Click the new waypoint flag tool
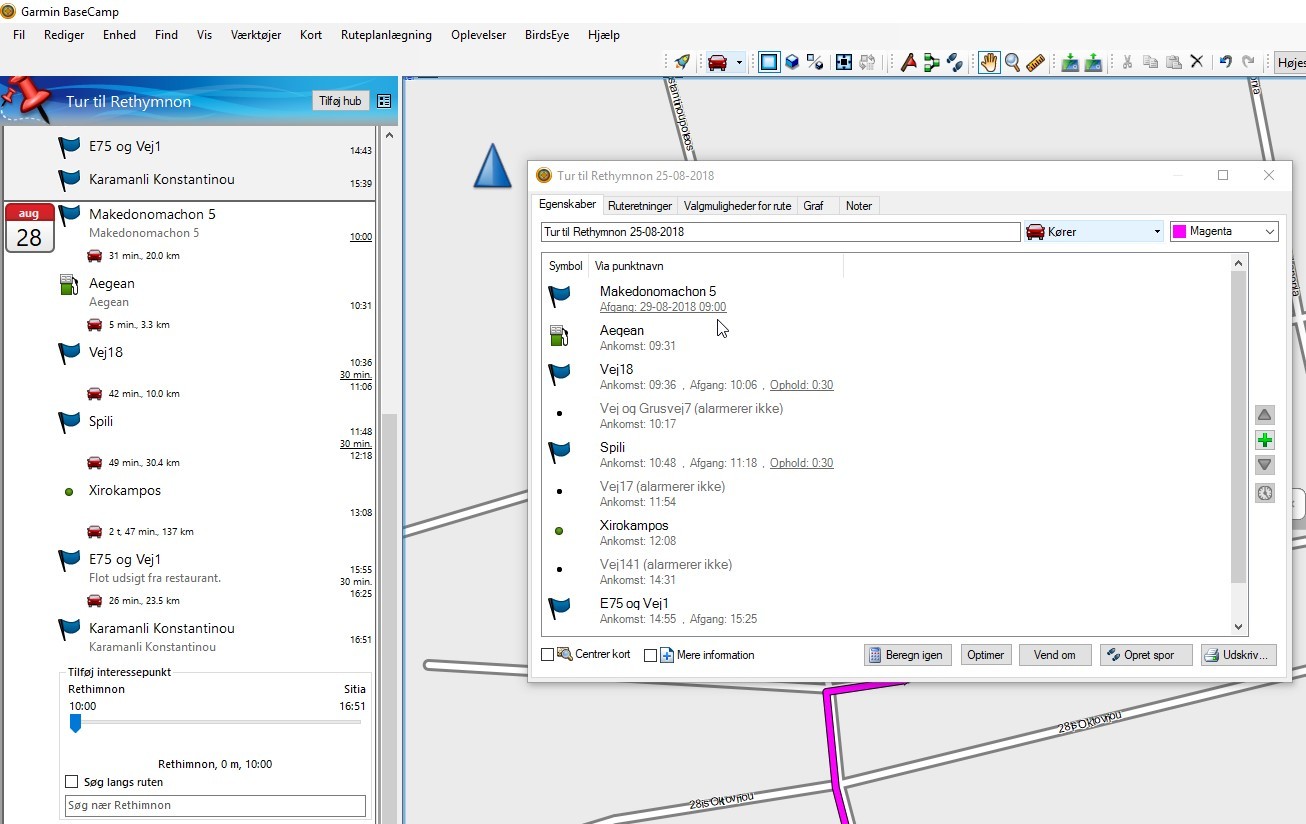 (x=908, y=62)
